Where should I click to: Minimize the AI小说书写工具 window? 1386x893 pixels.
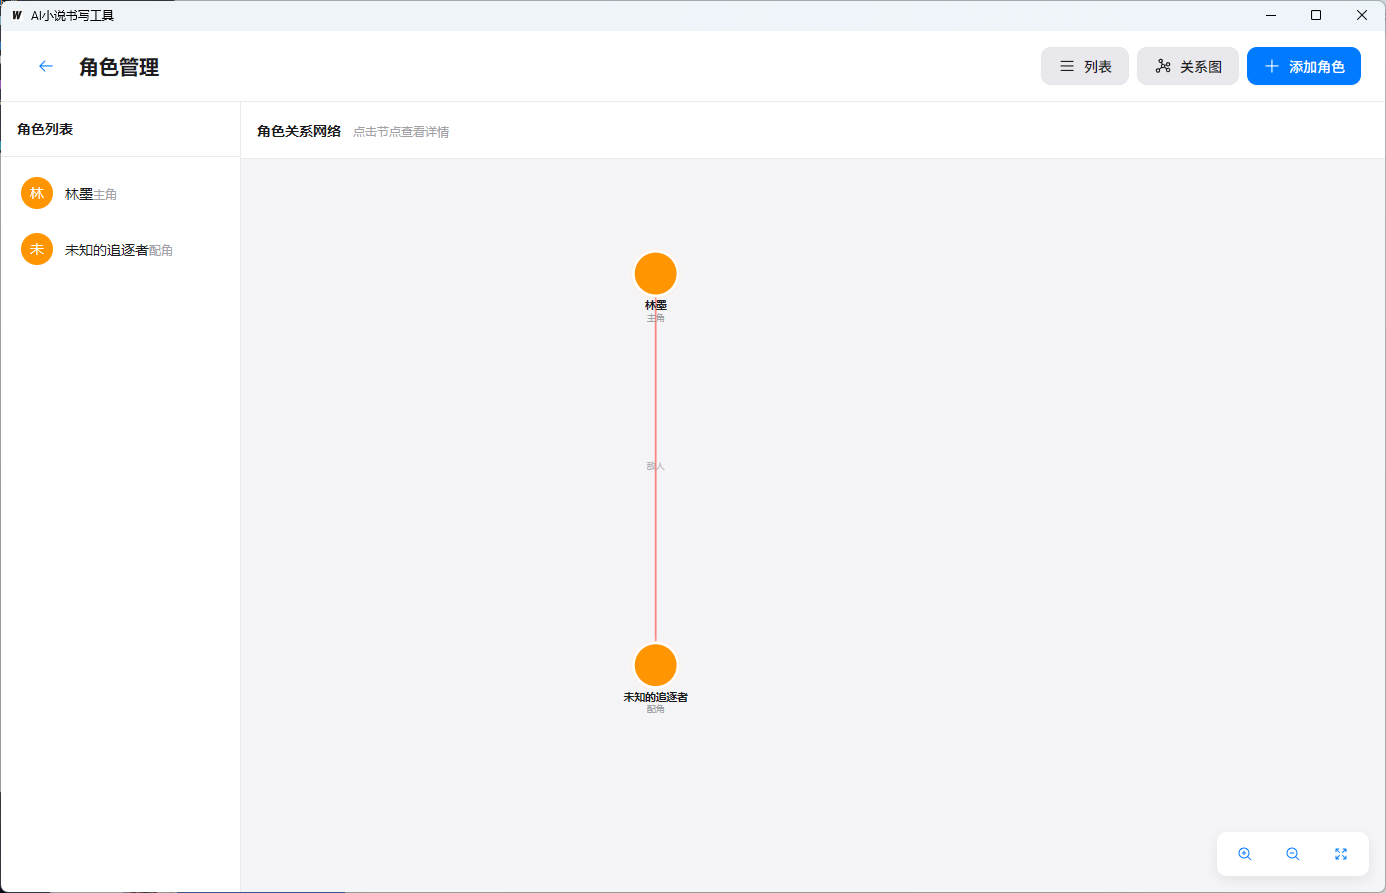1271,15
